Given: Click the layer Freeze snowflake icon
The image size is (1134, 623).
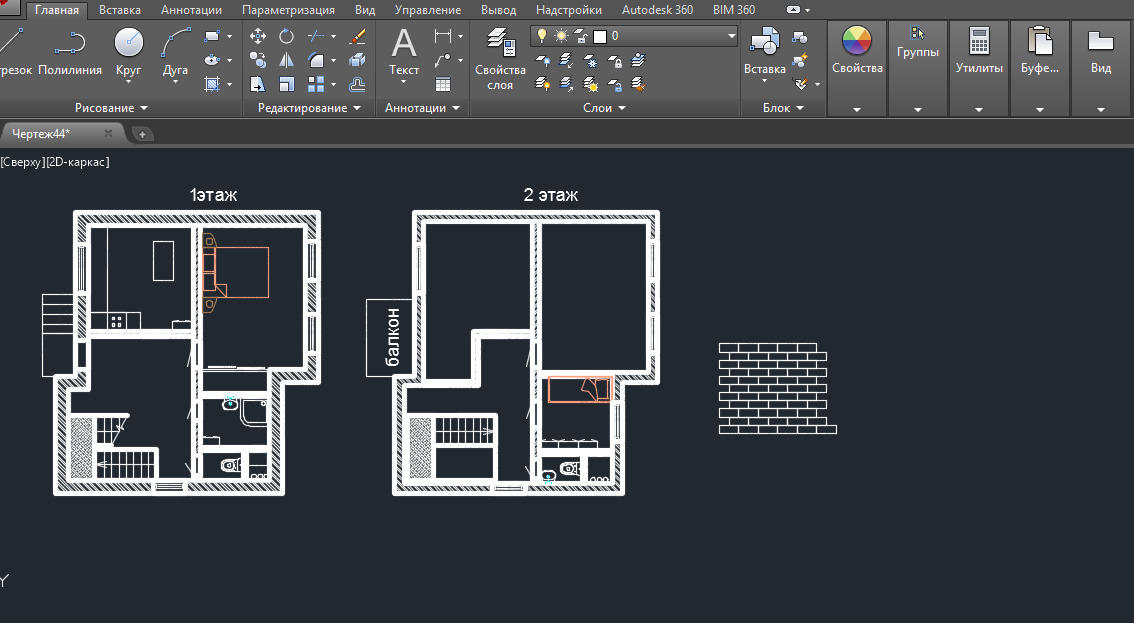Looking at the screenshot, I should click(x=591, y=60).
